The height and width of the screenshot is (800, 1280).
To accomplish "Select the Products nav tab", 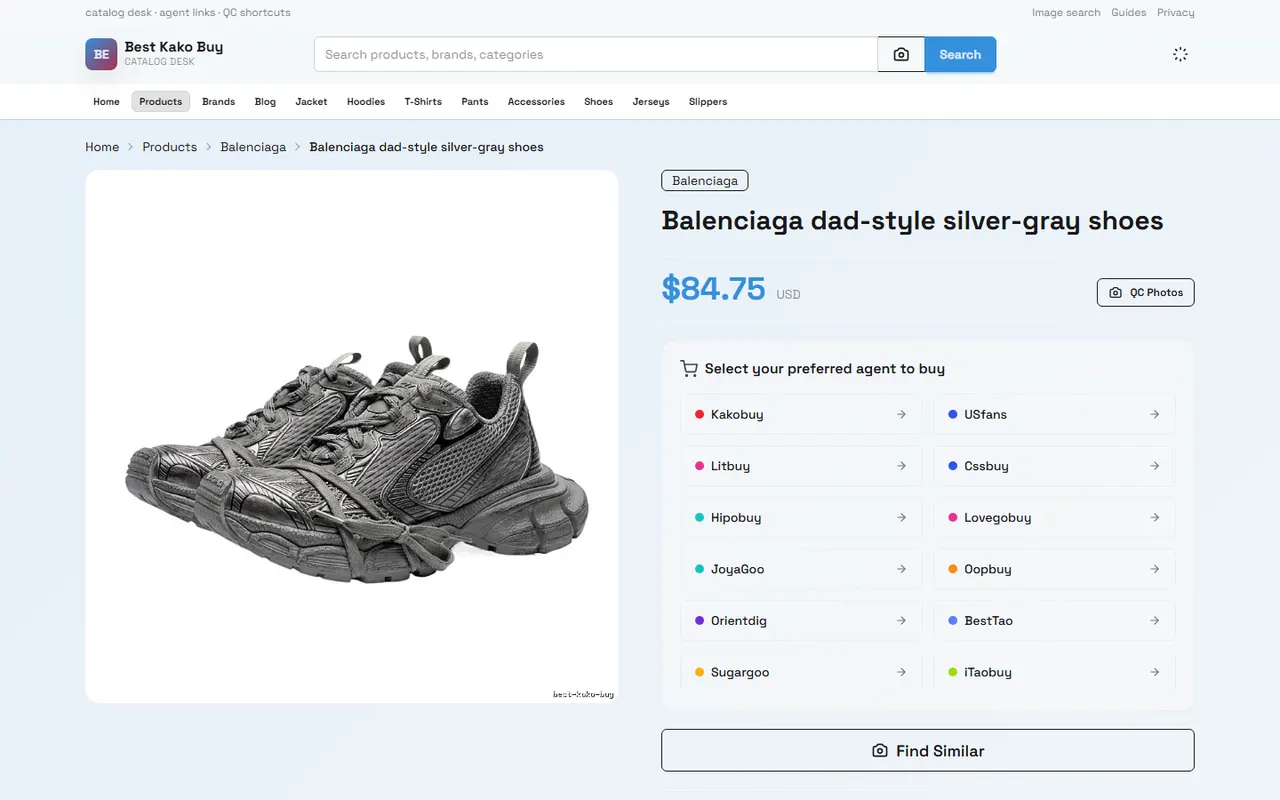I will [x=161, y=101].
